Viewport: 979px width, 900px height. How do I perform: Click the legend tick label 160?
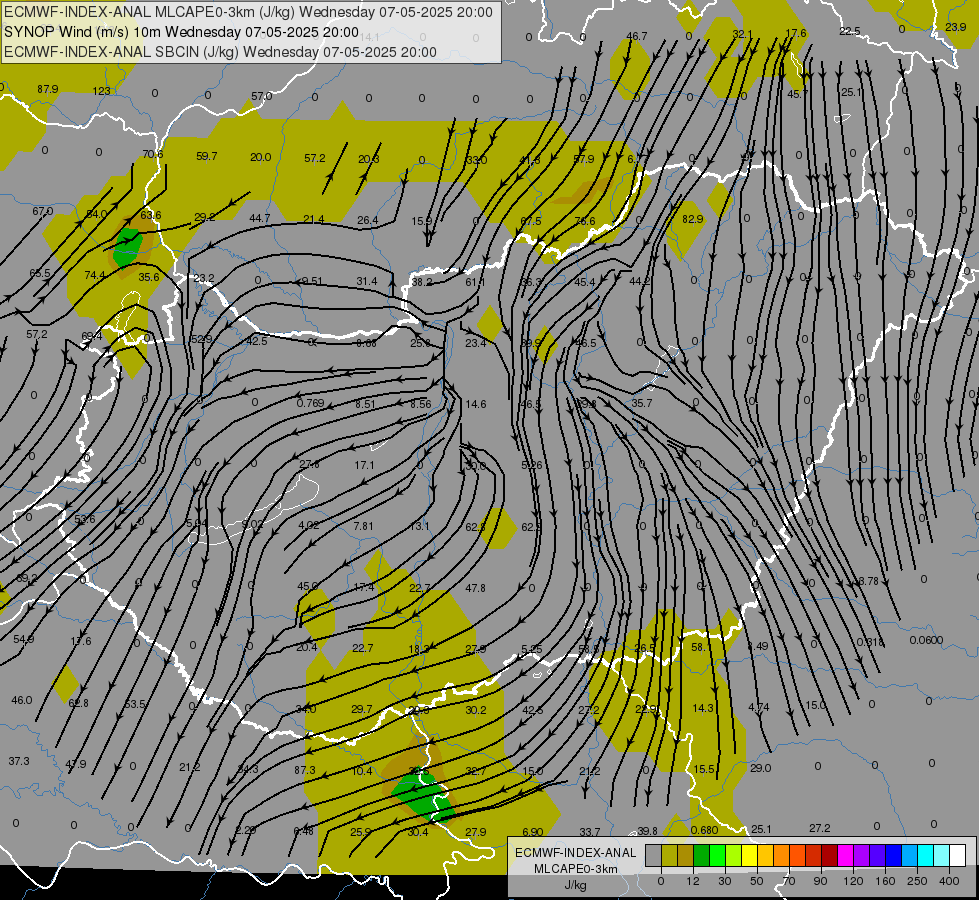click(x=885, y=881)
